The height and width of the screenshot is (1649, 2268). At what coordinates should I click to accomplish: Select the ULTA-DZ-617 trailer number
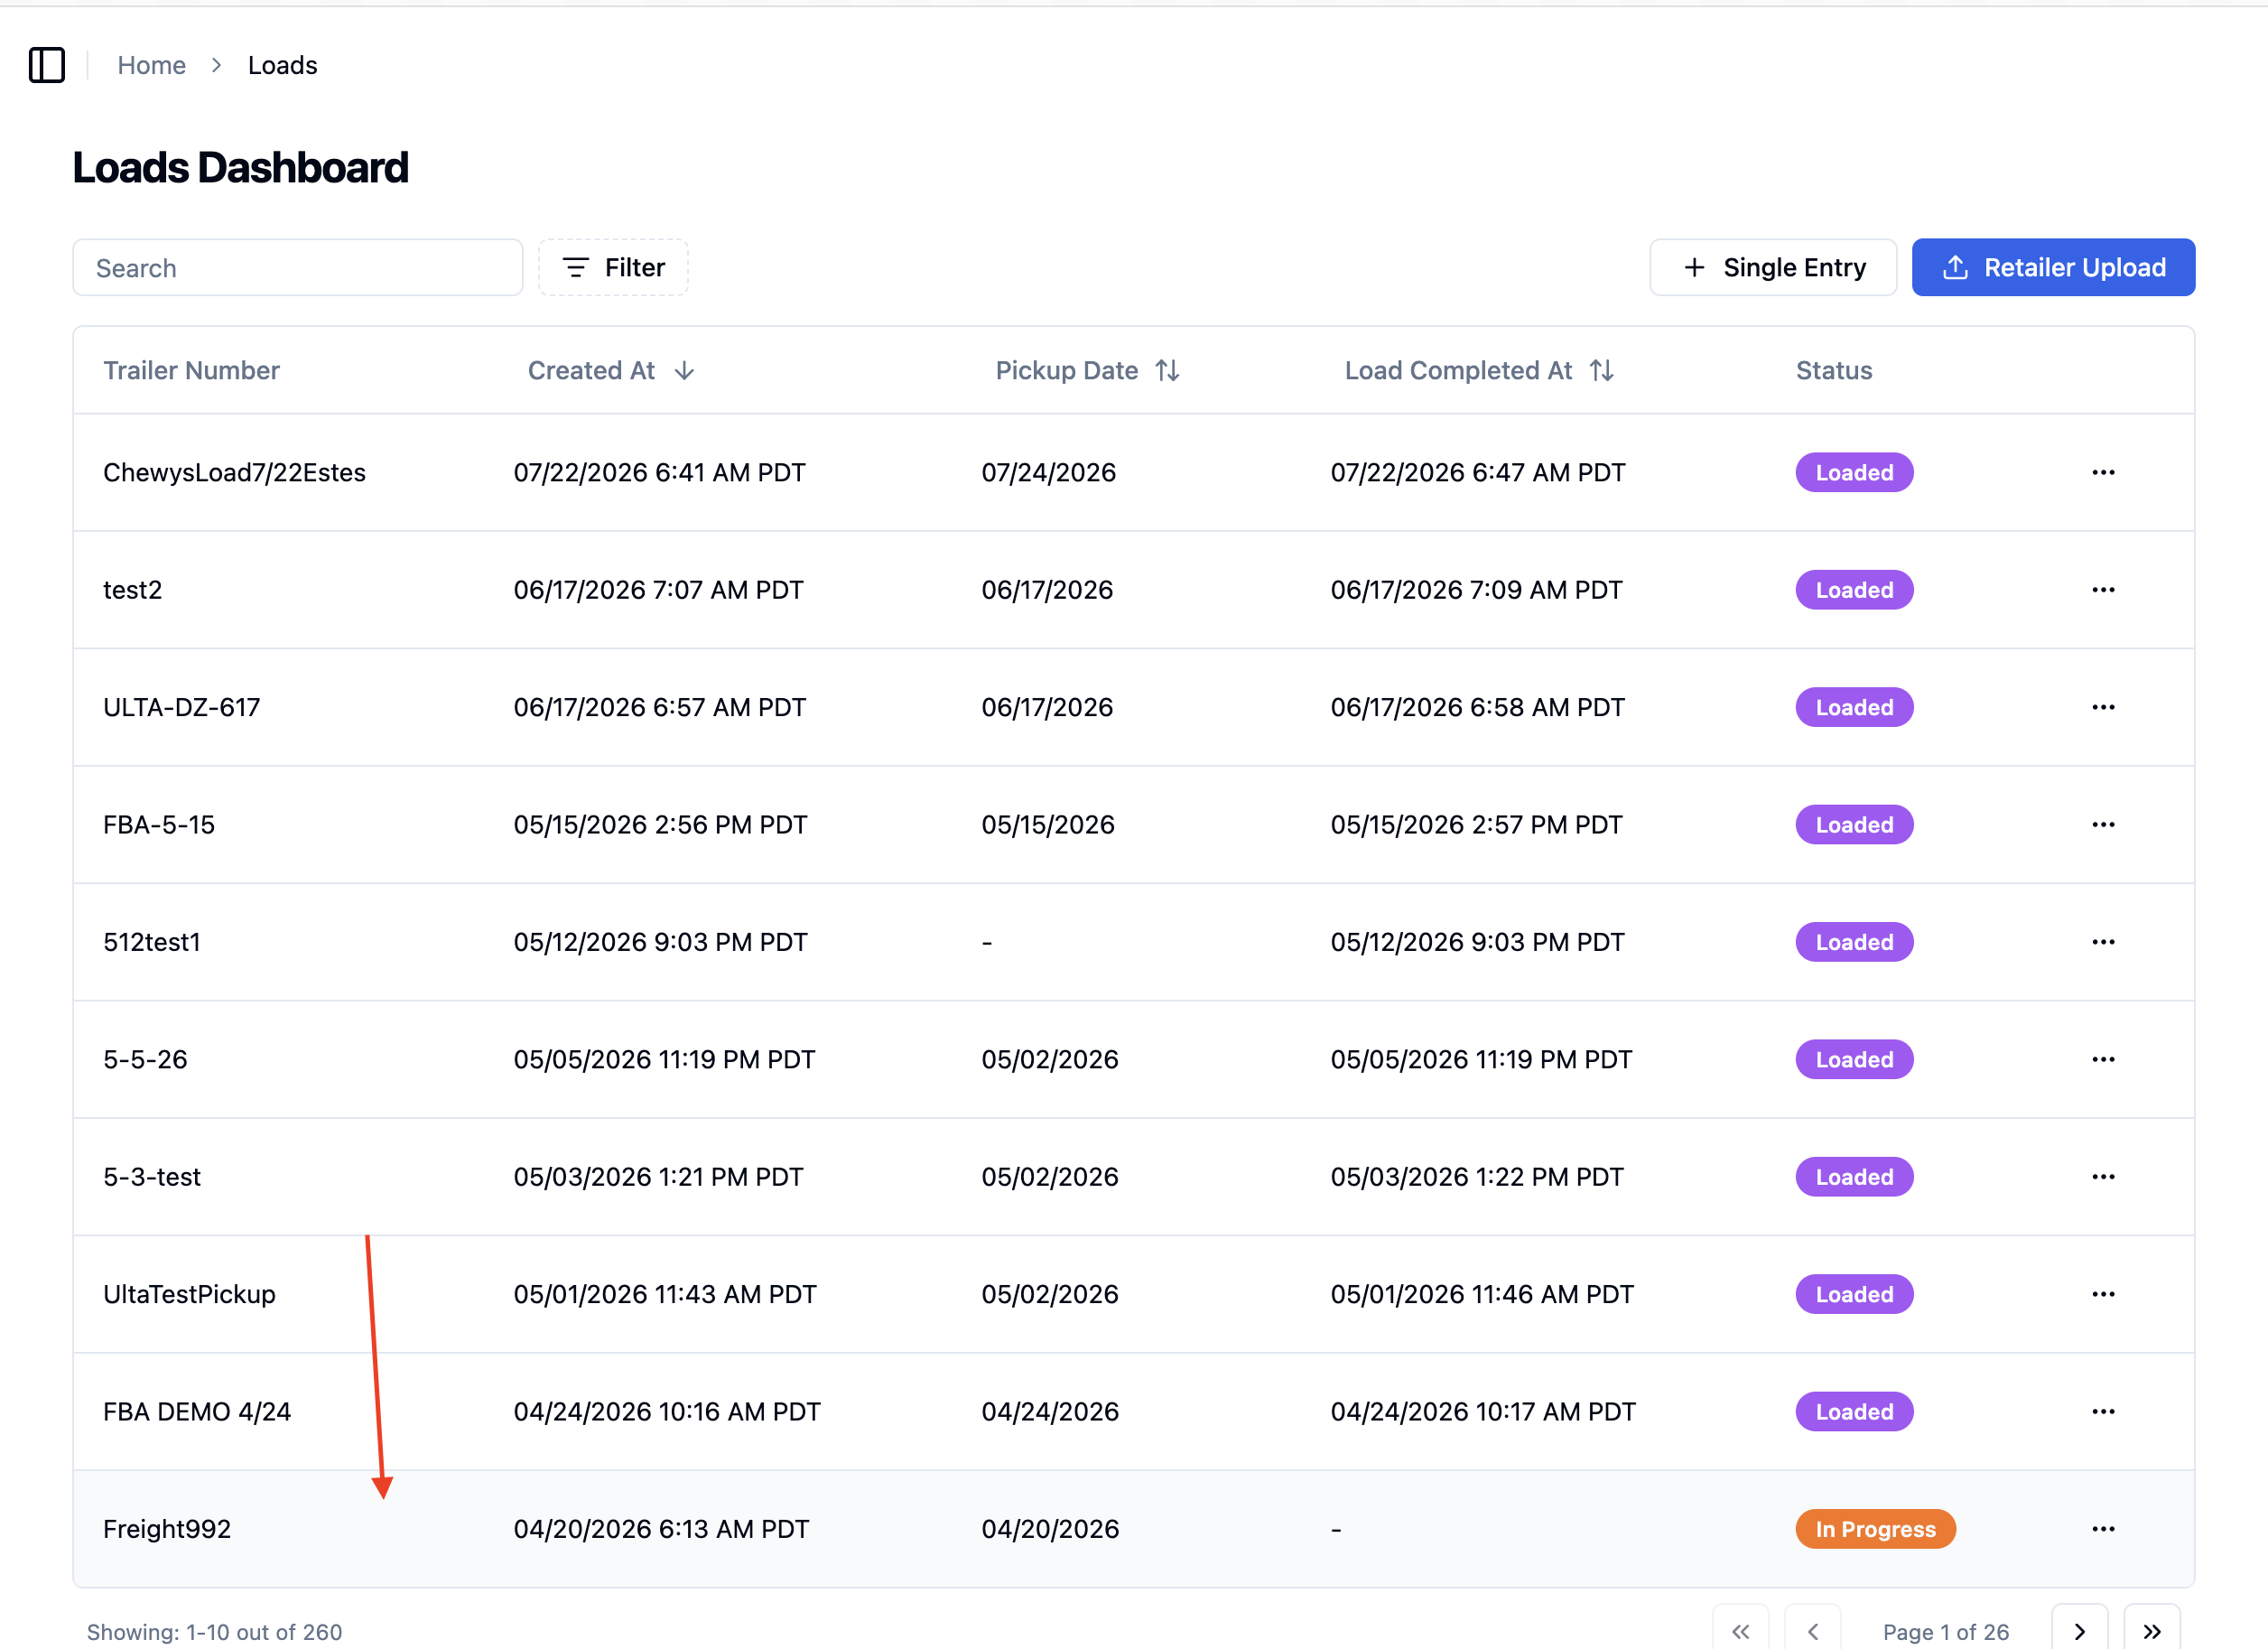point(181,707)
